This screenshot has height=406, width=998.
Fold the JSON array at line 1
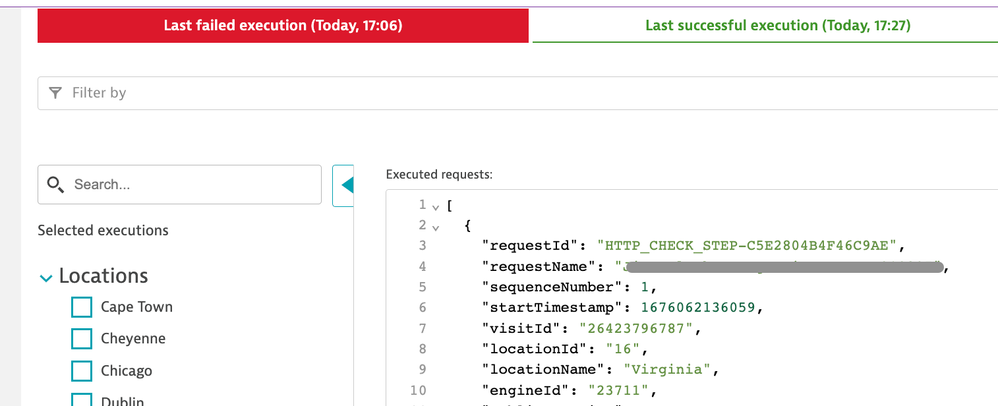[x=435, y=205]
